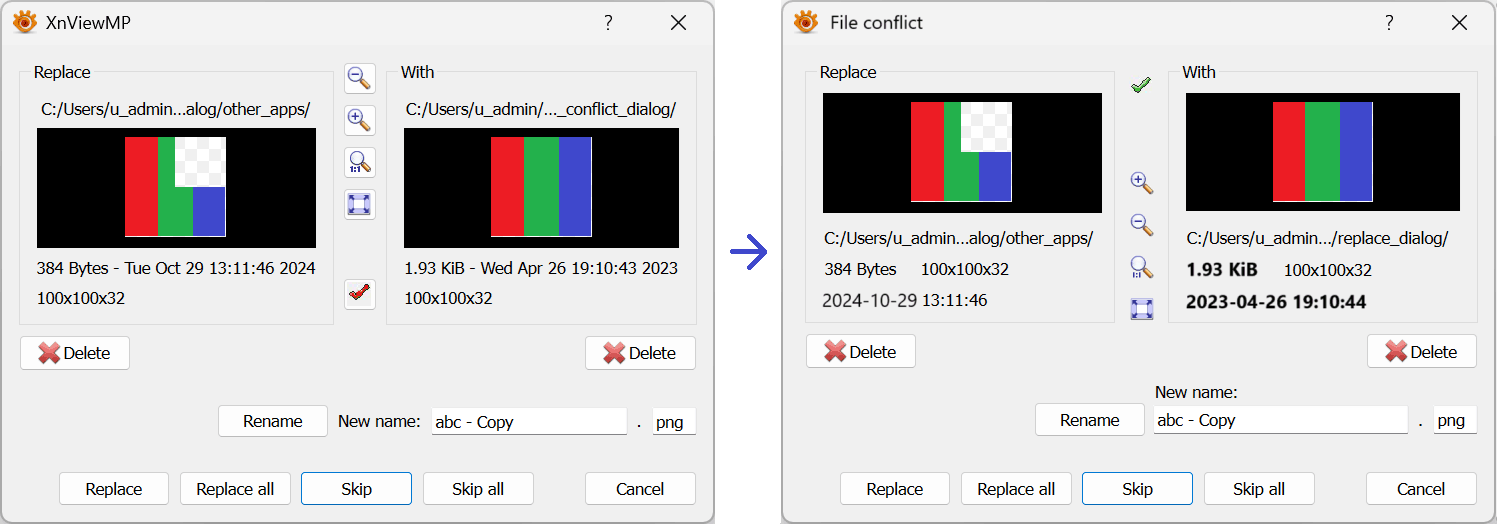Click zoom in icon in XnViewMP dialog
Viewport: 1497px width, 524px height.
tap(359, 120)
